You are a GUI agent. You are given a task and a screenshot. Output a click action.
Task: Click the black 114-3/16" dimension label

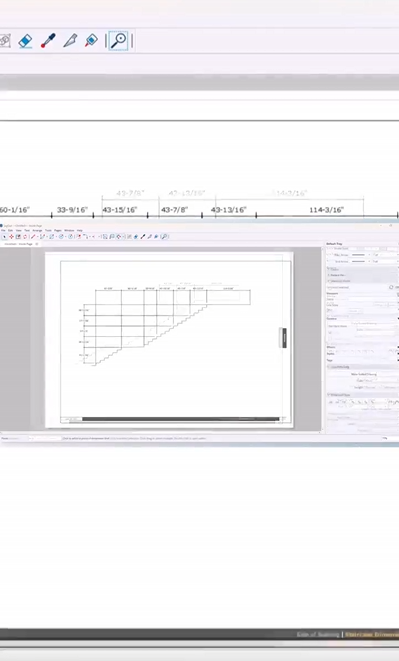(x=326, y=210)
